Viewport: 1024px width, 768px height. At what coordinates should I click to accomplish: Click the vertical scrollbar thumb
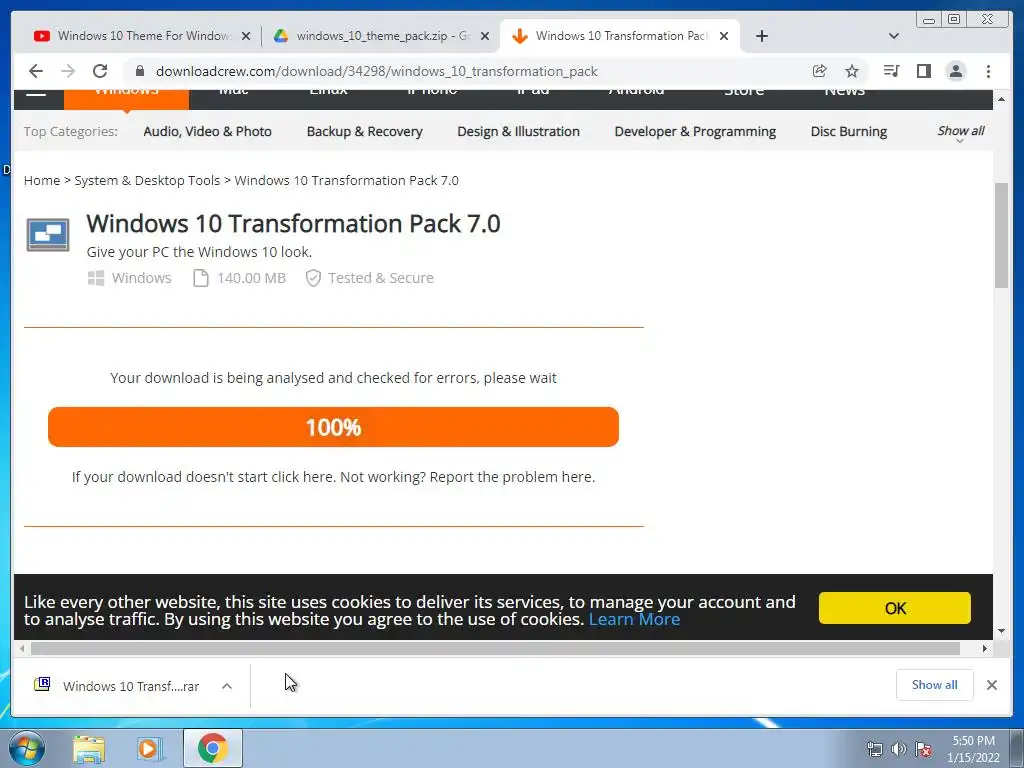coord(1002,235)
